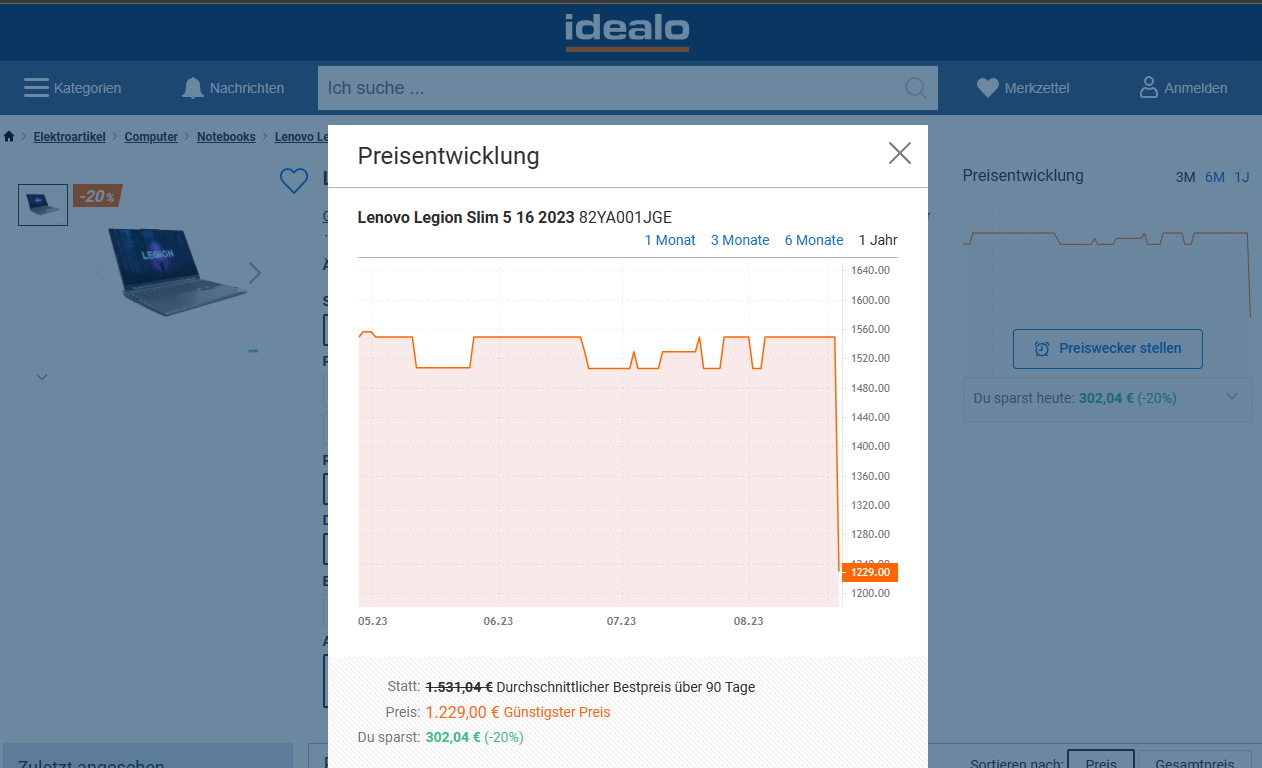Image resolution: width=1262 pixels, height=768 pixels.
Task: Select the laptop product thumbnail
Action: (43, 204)
